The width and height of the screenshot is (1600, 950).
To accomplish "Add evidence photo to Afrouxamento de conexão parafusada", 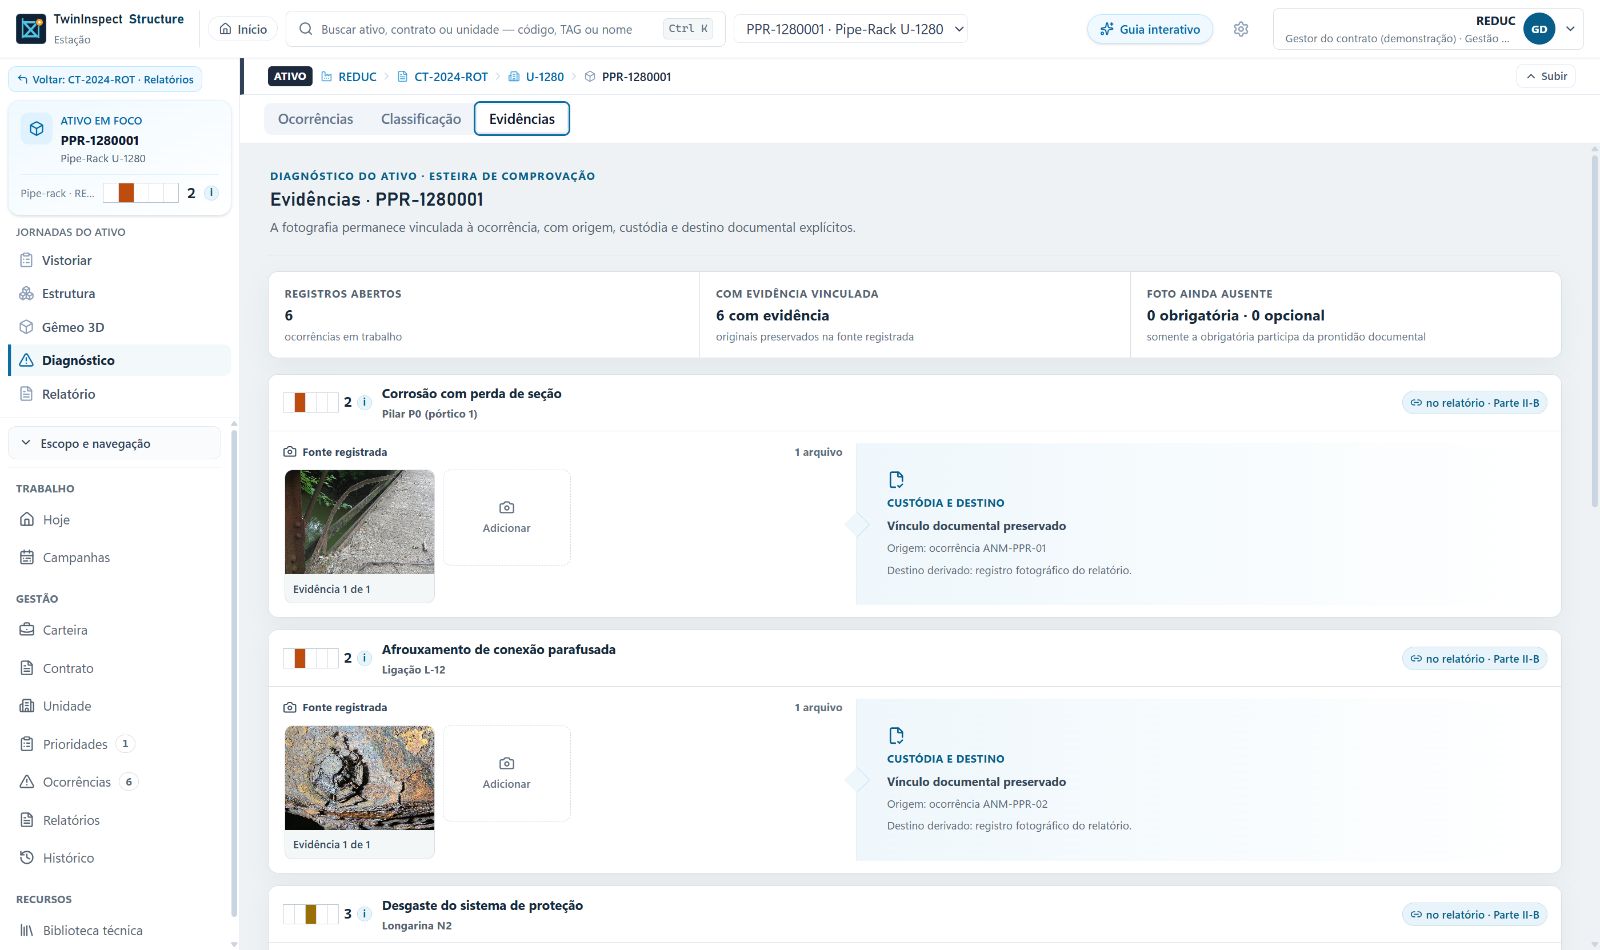I will click(x=507, y=773).
